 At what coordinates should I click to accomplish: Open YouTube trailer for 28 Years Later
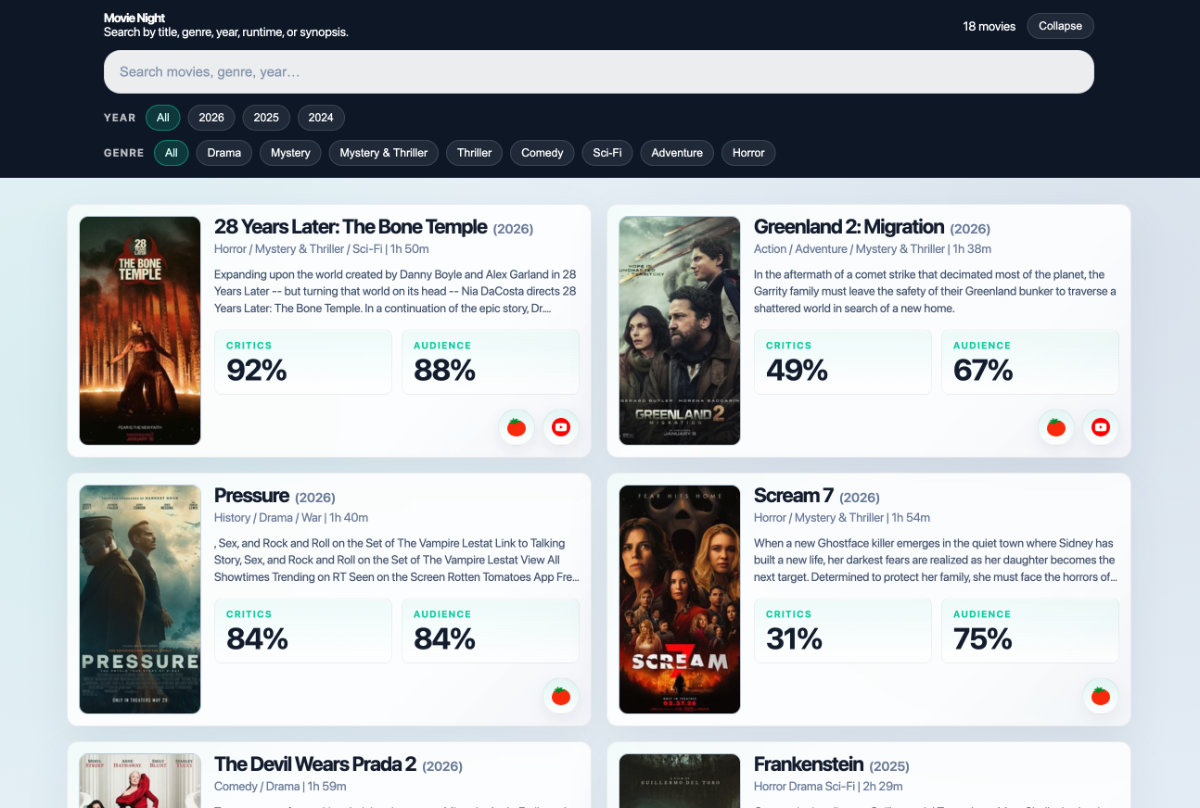pyautogui.click(x=561, y=427)
